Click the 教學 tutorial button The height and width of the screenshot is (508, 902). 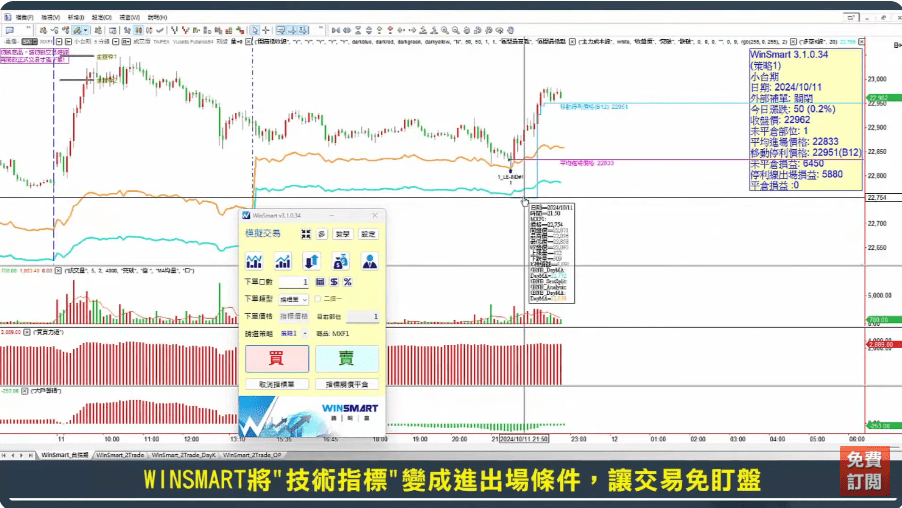coord(343,234)
